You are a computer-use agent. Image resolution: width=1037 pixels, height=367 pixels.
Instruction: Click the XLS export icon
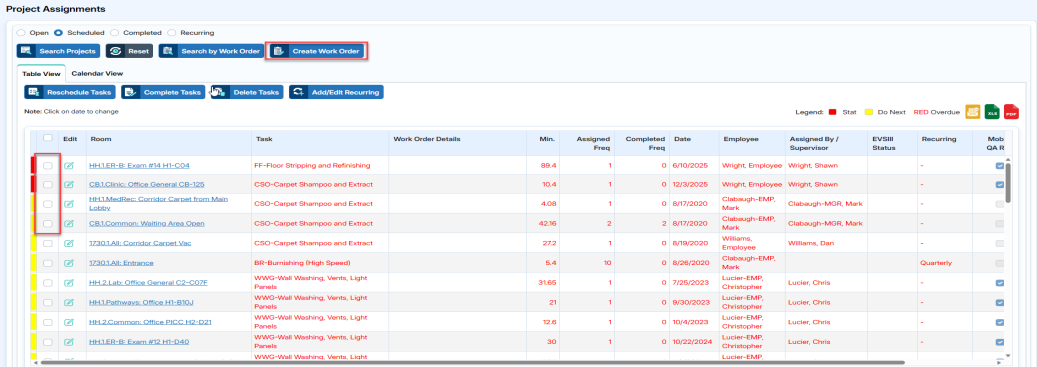click(992, 112)
